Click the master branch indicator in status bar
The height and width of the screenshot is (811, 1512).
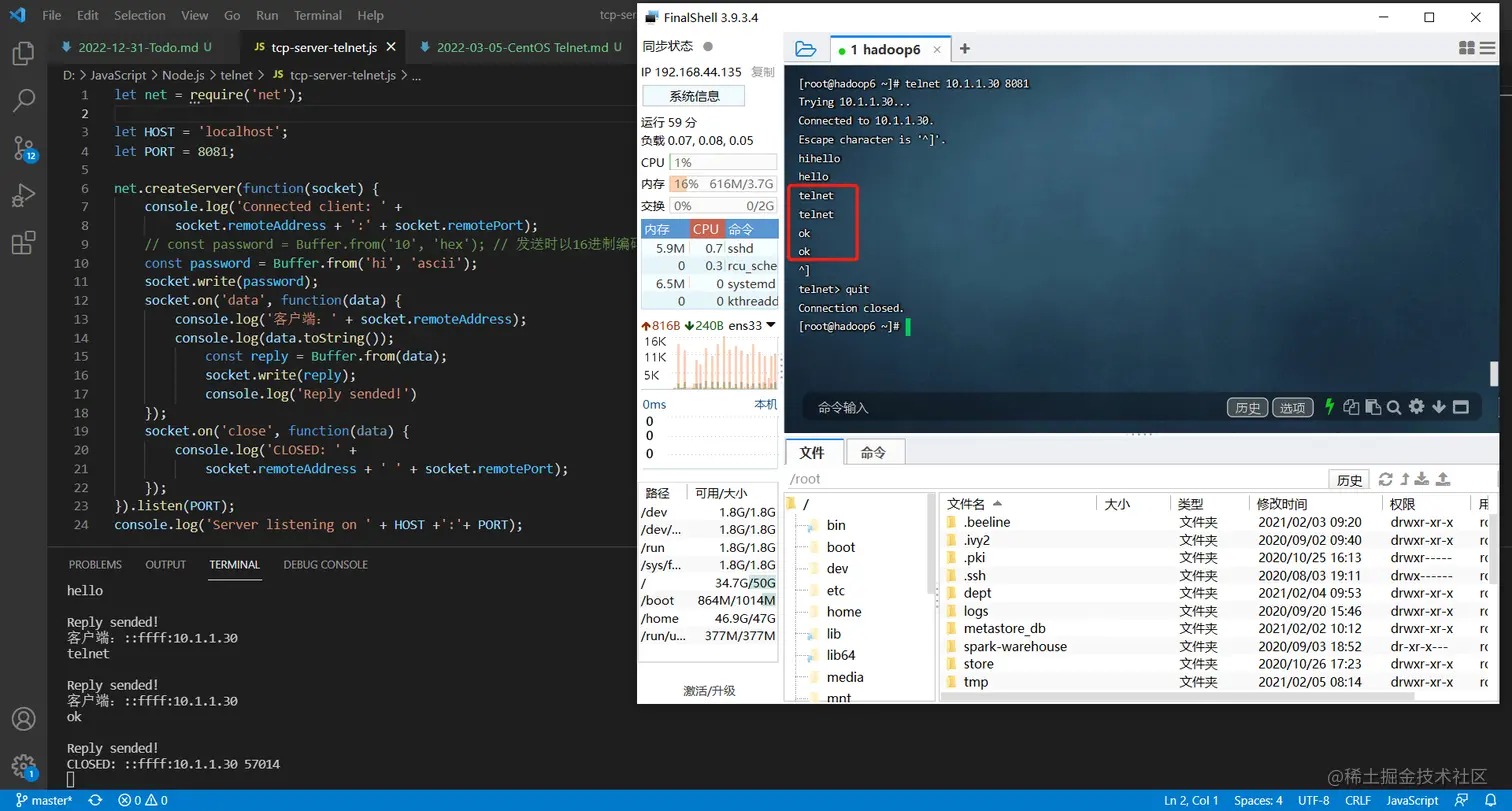(42, 800)
